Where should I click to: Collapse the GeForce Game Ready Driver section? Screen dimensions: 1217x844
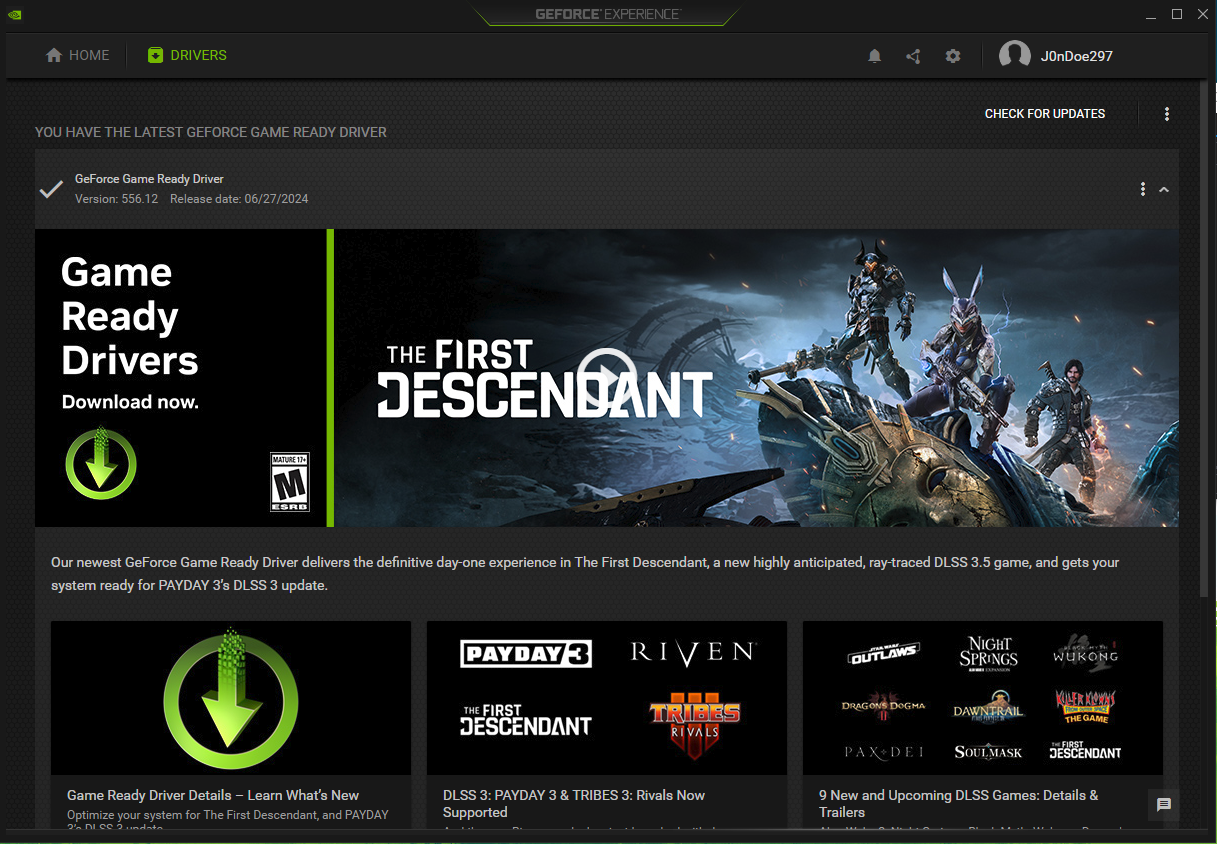click(1164, 189)
